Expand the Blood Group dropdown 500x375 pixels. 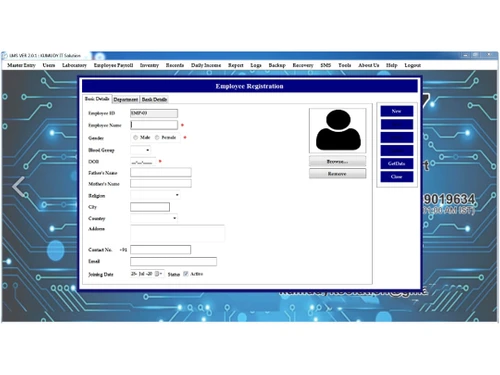pyautogui.click(x=147, y=150)
